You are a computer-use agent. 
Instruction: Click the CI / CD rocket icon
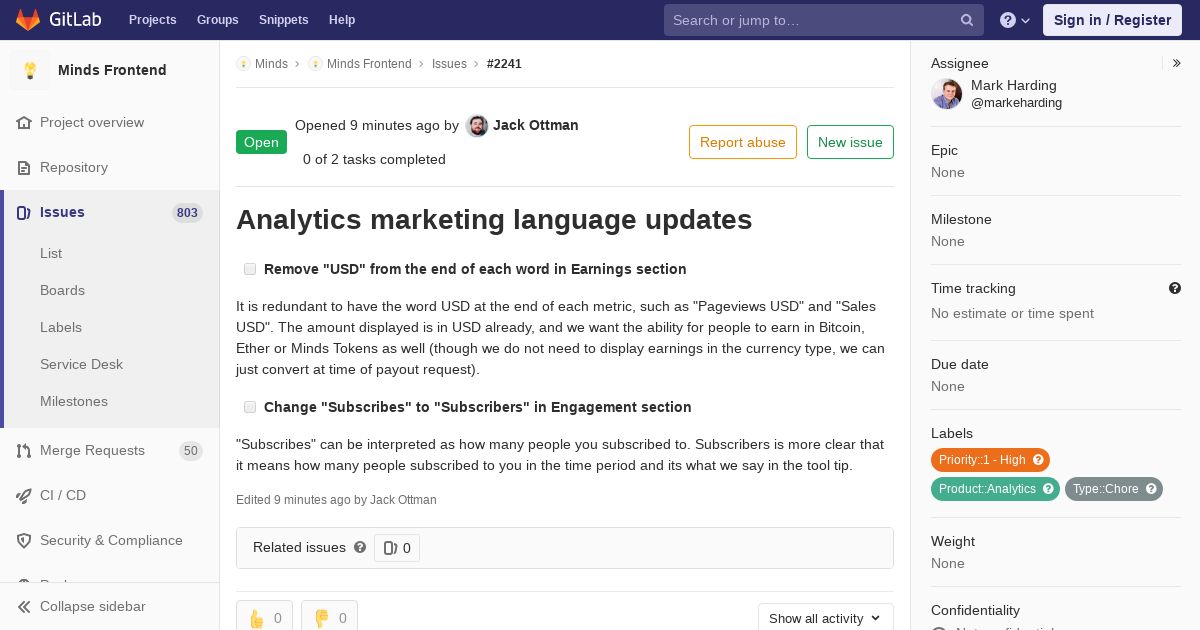(x=24, y=496)
